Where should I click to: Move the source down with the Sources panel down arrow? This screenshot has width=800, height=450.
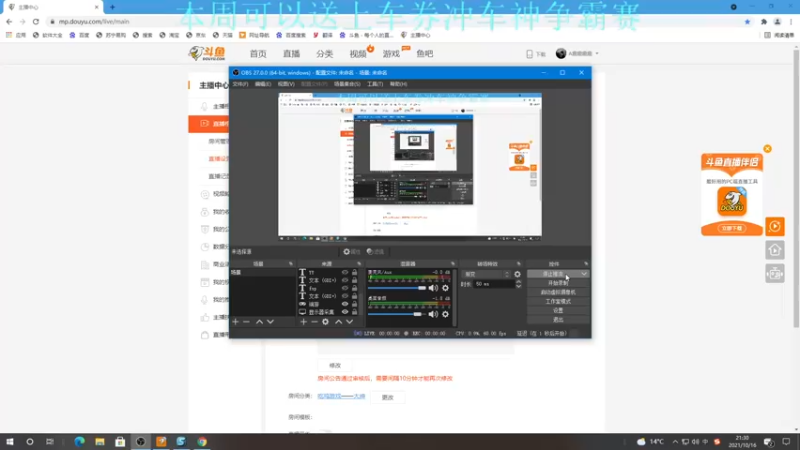(x=349, y=322)
